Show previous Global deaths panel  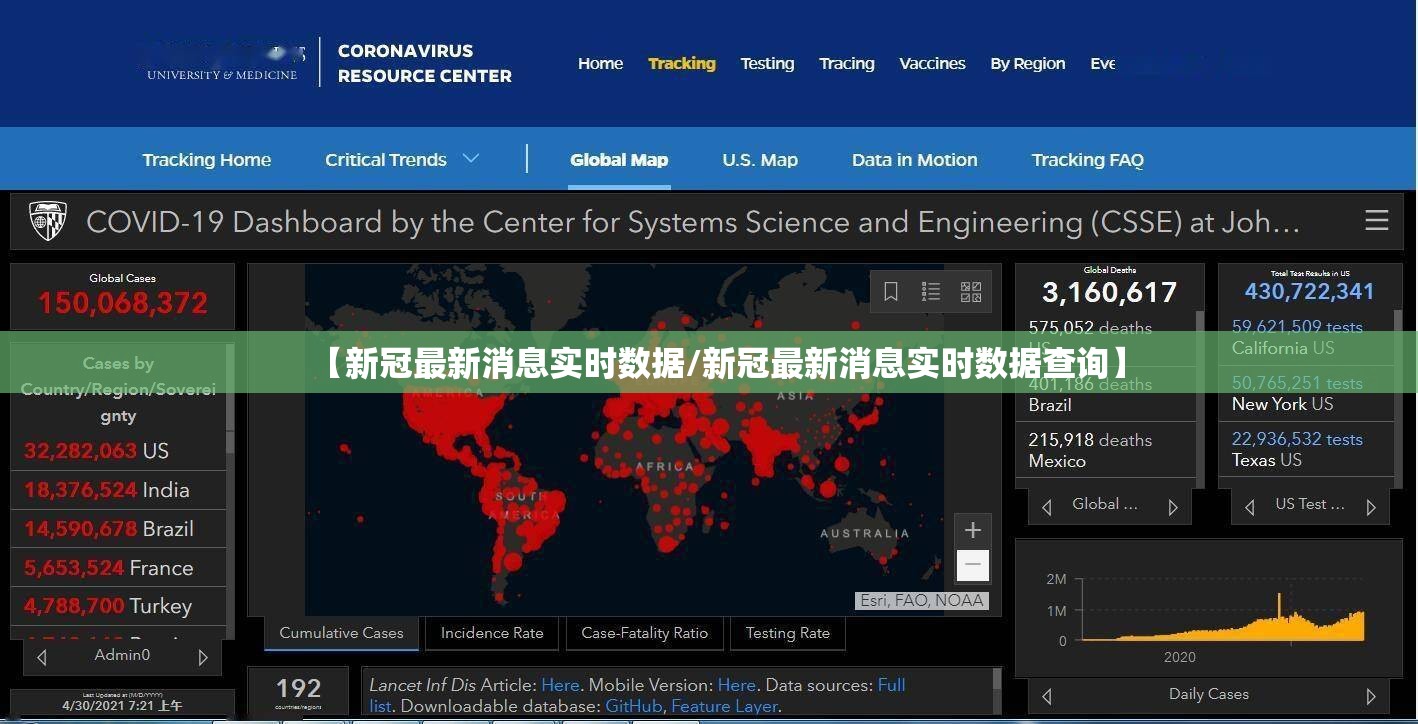(x=1046, y=507)
